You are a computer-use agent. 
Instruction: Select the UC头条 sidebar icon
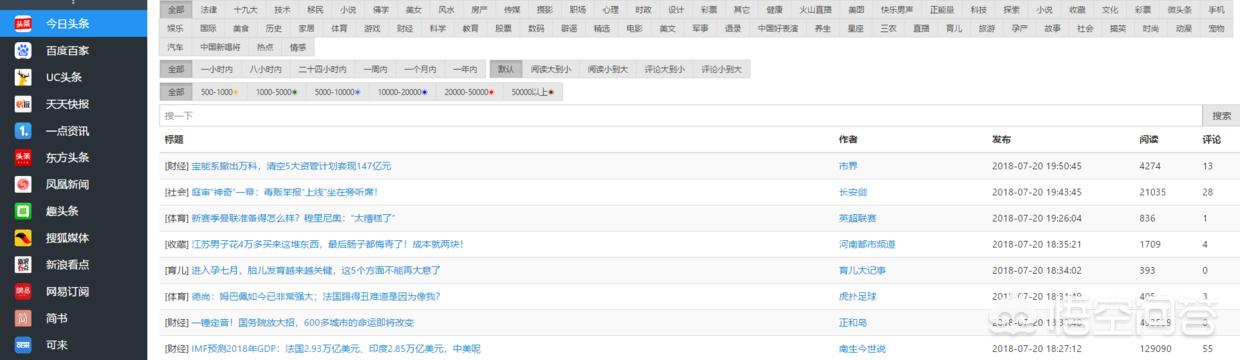[22, 76]
